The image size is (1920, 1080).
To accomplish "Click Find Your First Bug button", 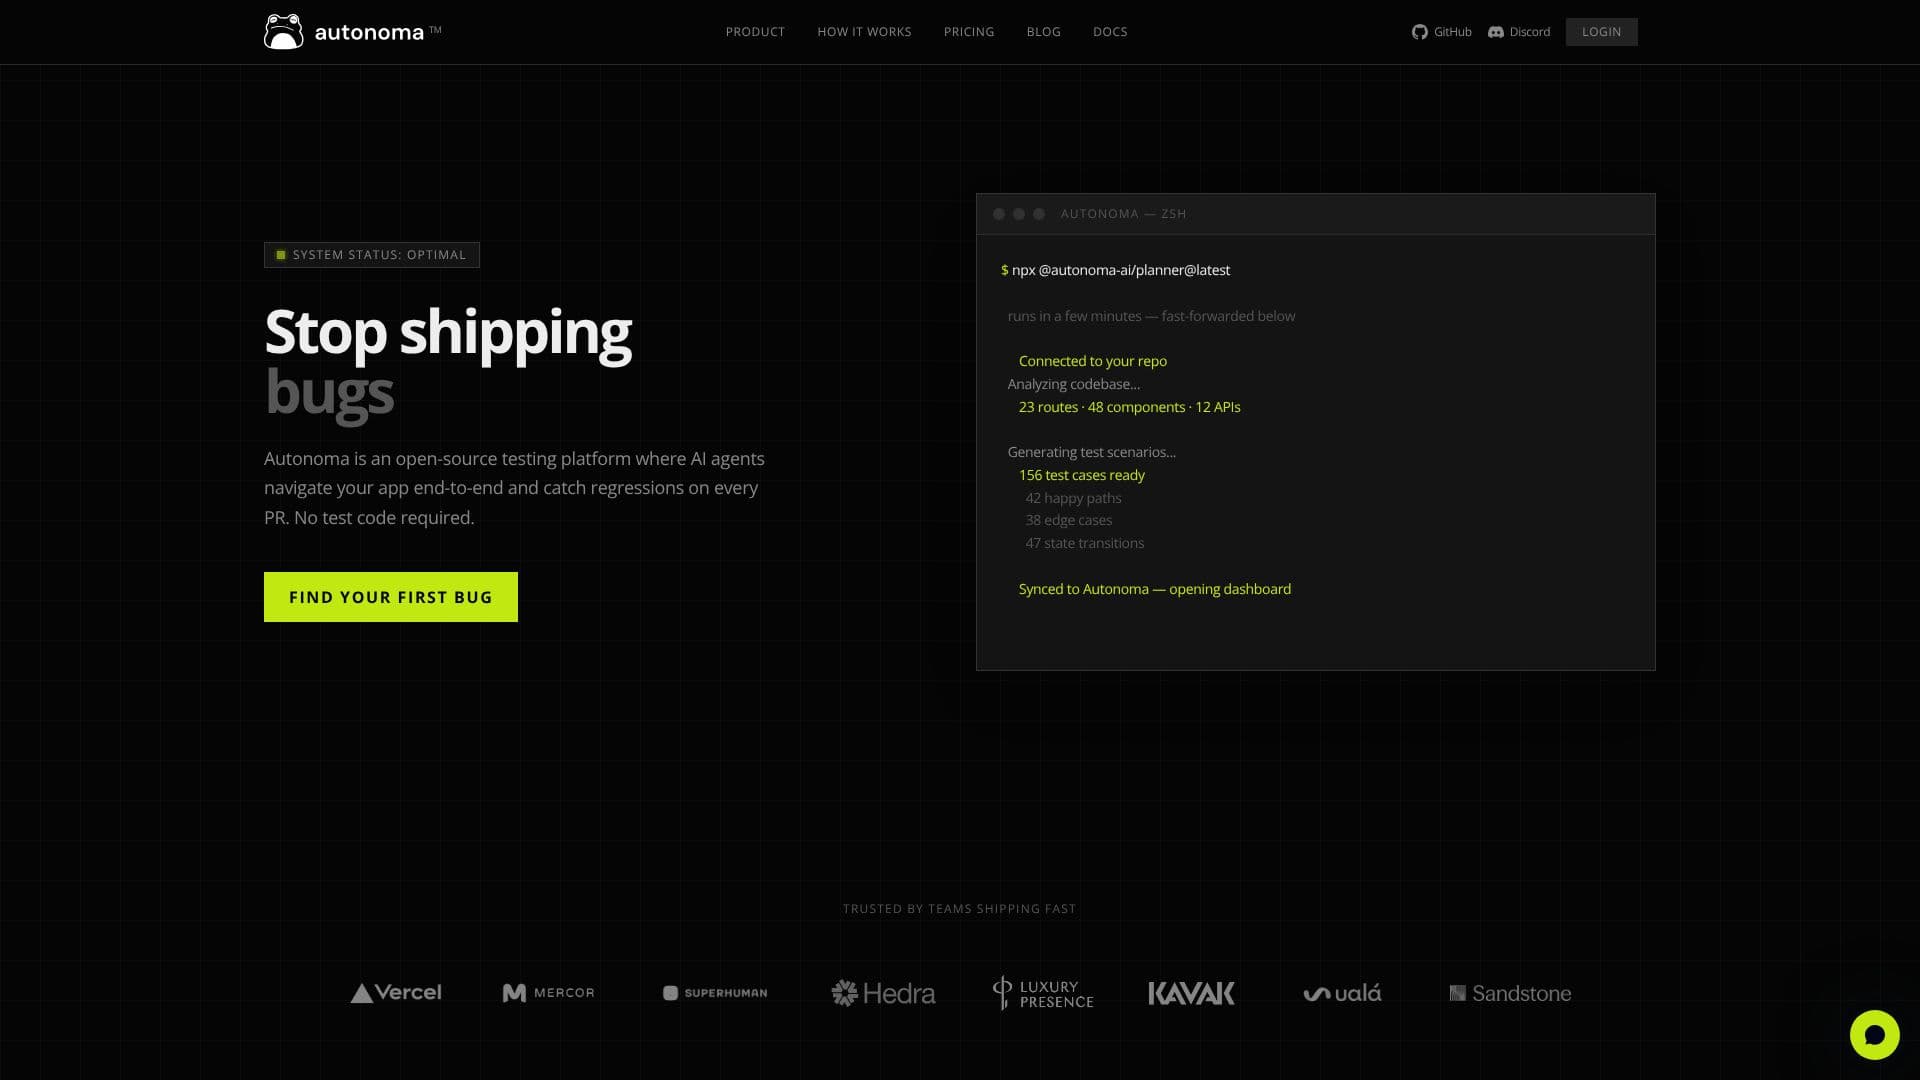I will pyautogui.click(x=391, y=597).
